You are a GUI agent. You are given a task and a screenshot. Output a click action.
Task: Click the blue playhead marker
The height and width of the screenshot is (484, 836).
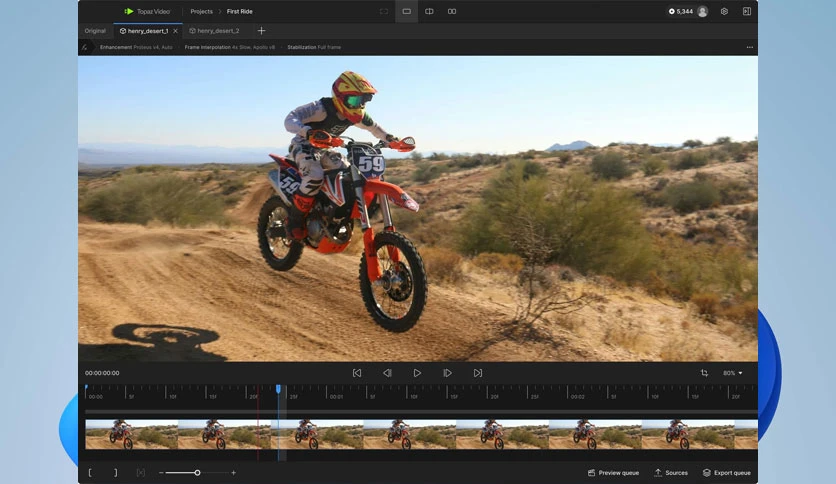coord(278,389)
